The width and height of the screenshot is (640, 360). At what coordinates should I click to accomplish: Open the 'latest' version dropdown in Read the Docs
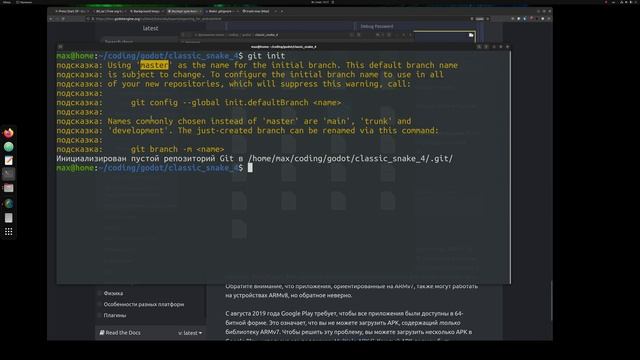[x=190, y=333]
